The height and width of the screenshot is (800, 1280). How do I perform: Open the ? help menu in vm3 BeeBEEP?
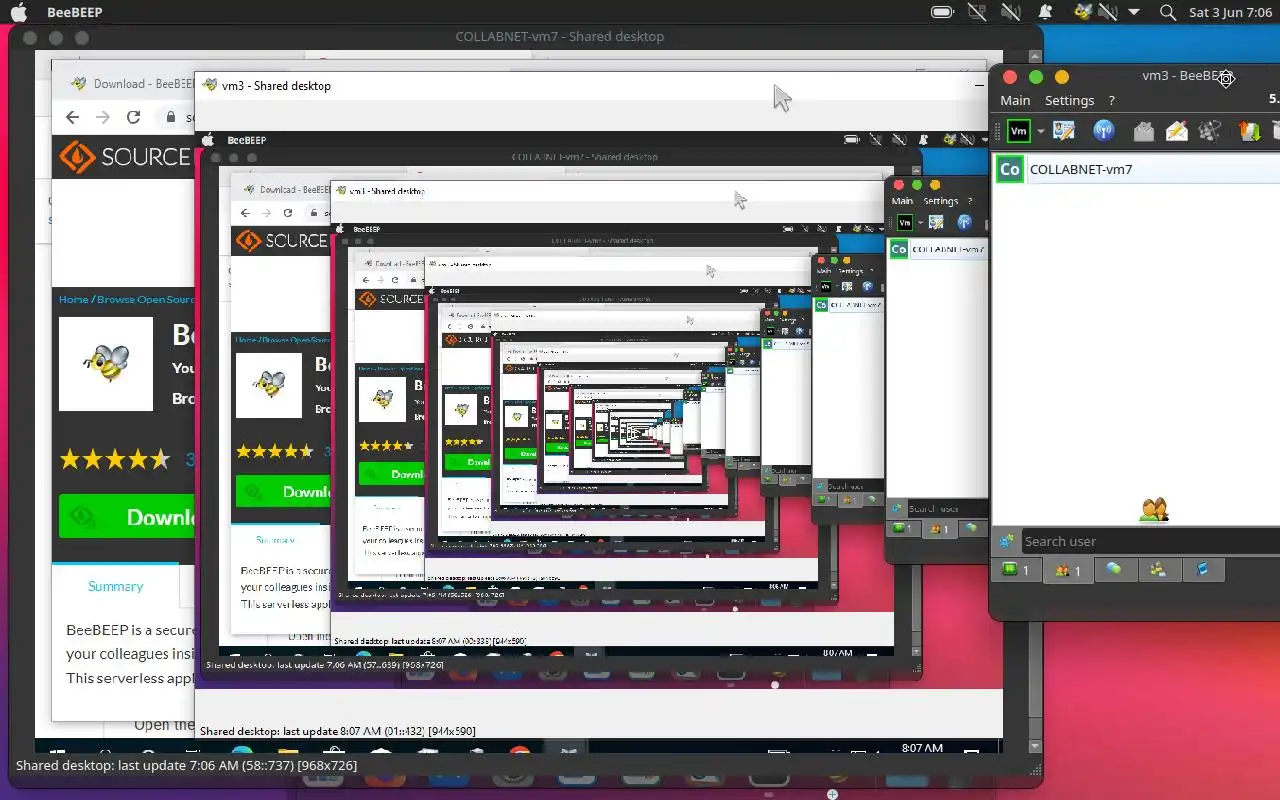coord(1111,100)
